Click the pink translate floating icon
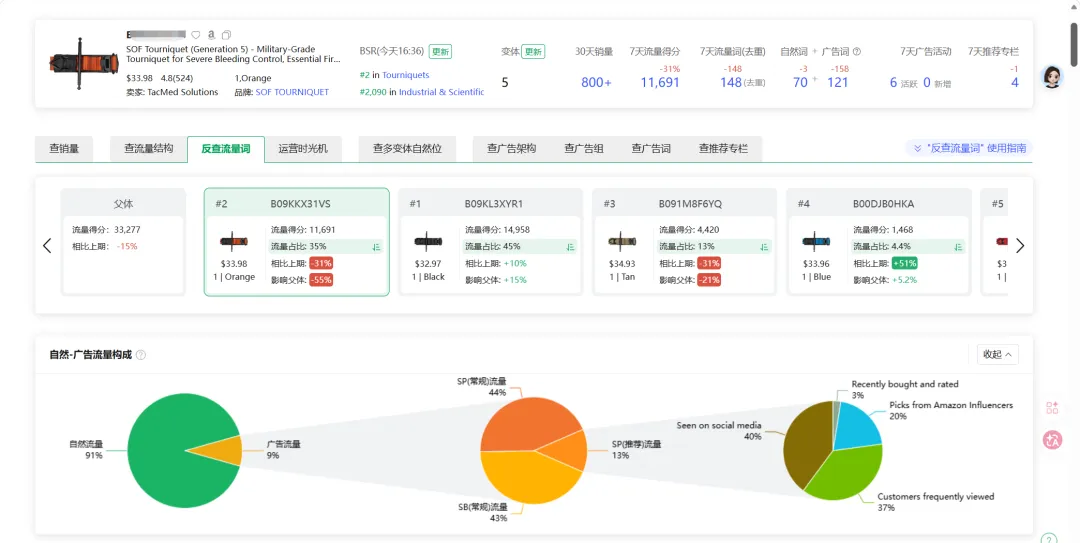1080x543 pixels. (1052, 440)
